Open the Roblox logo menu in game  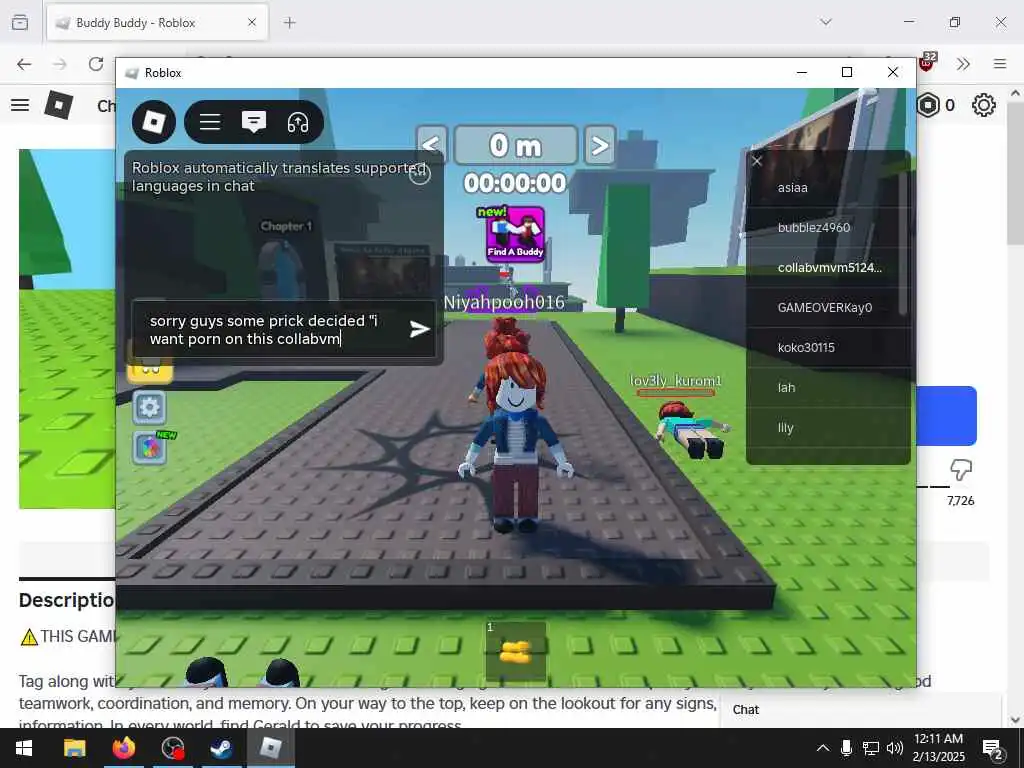click(x=154, y=121)
